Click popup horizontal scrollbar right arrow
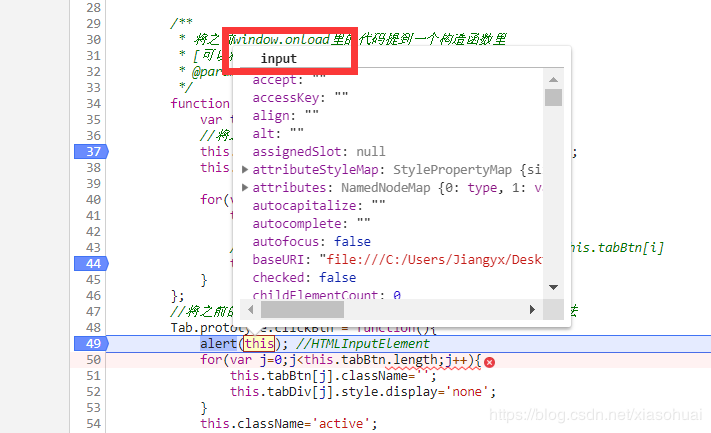 pyautogui.click(x=532, y=310)
